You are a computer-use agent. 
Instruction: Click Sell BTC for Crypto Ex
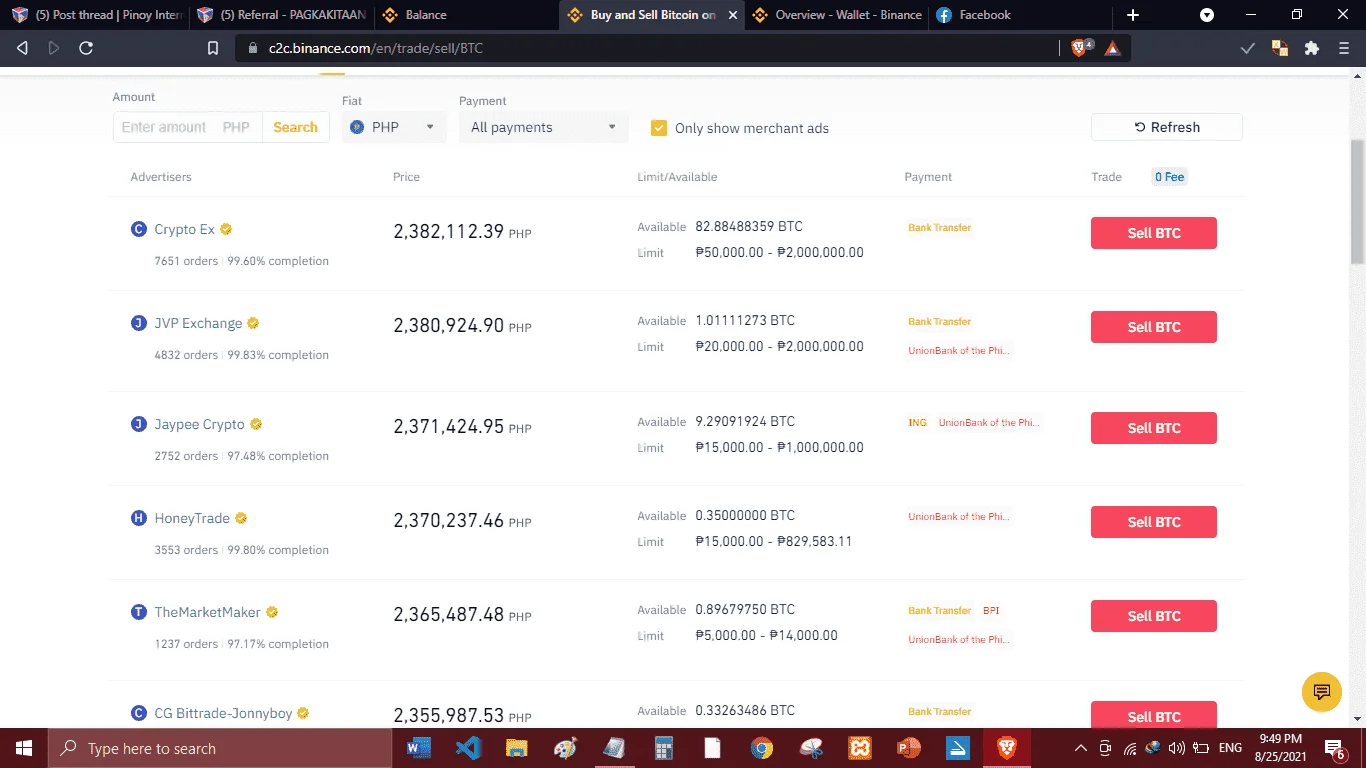click(x=1154, y=233)
